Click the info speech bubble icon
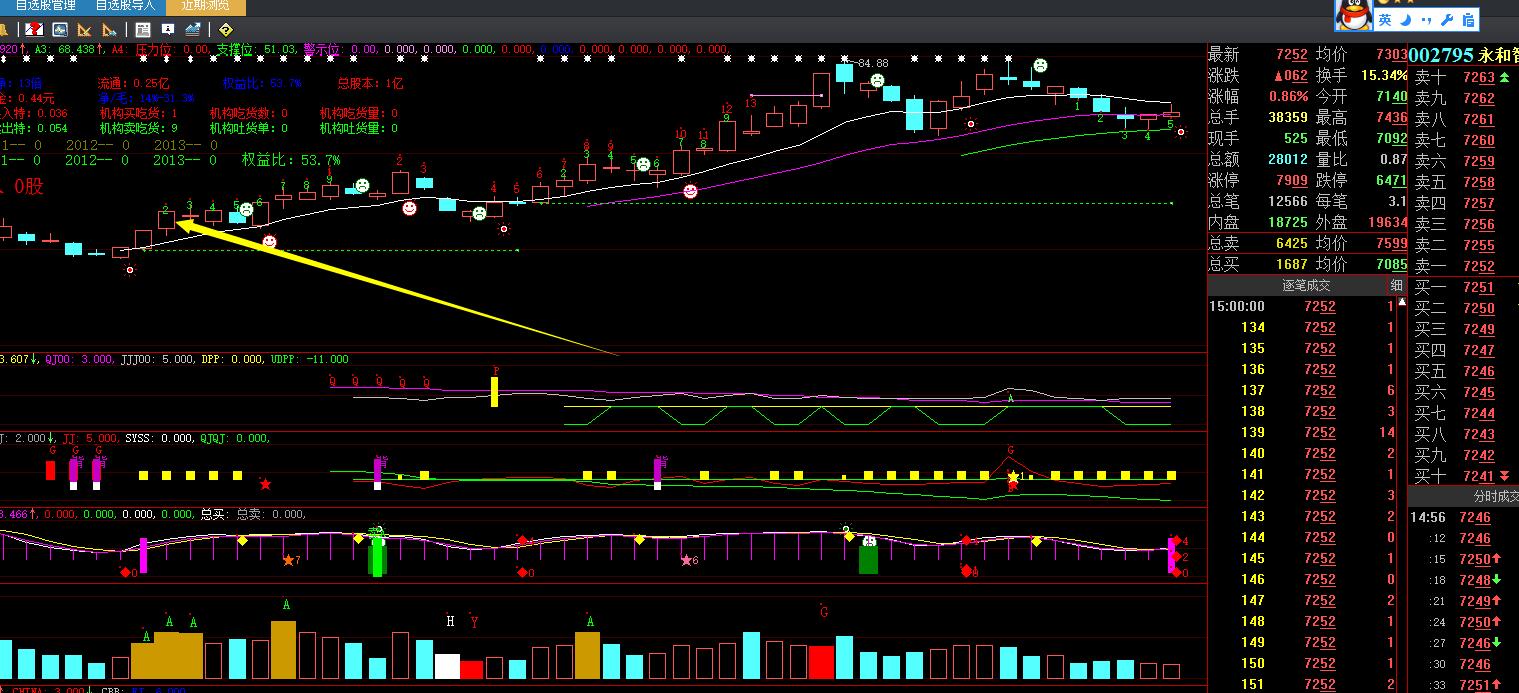This screenshot has height=693, width=1519. pyautogui.click(x=167, y=30)
